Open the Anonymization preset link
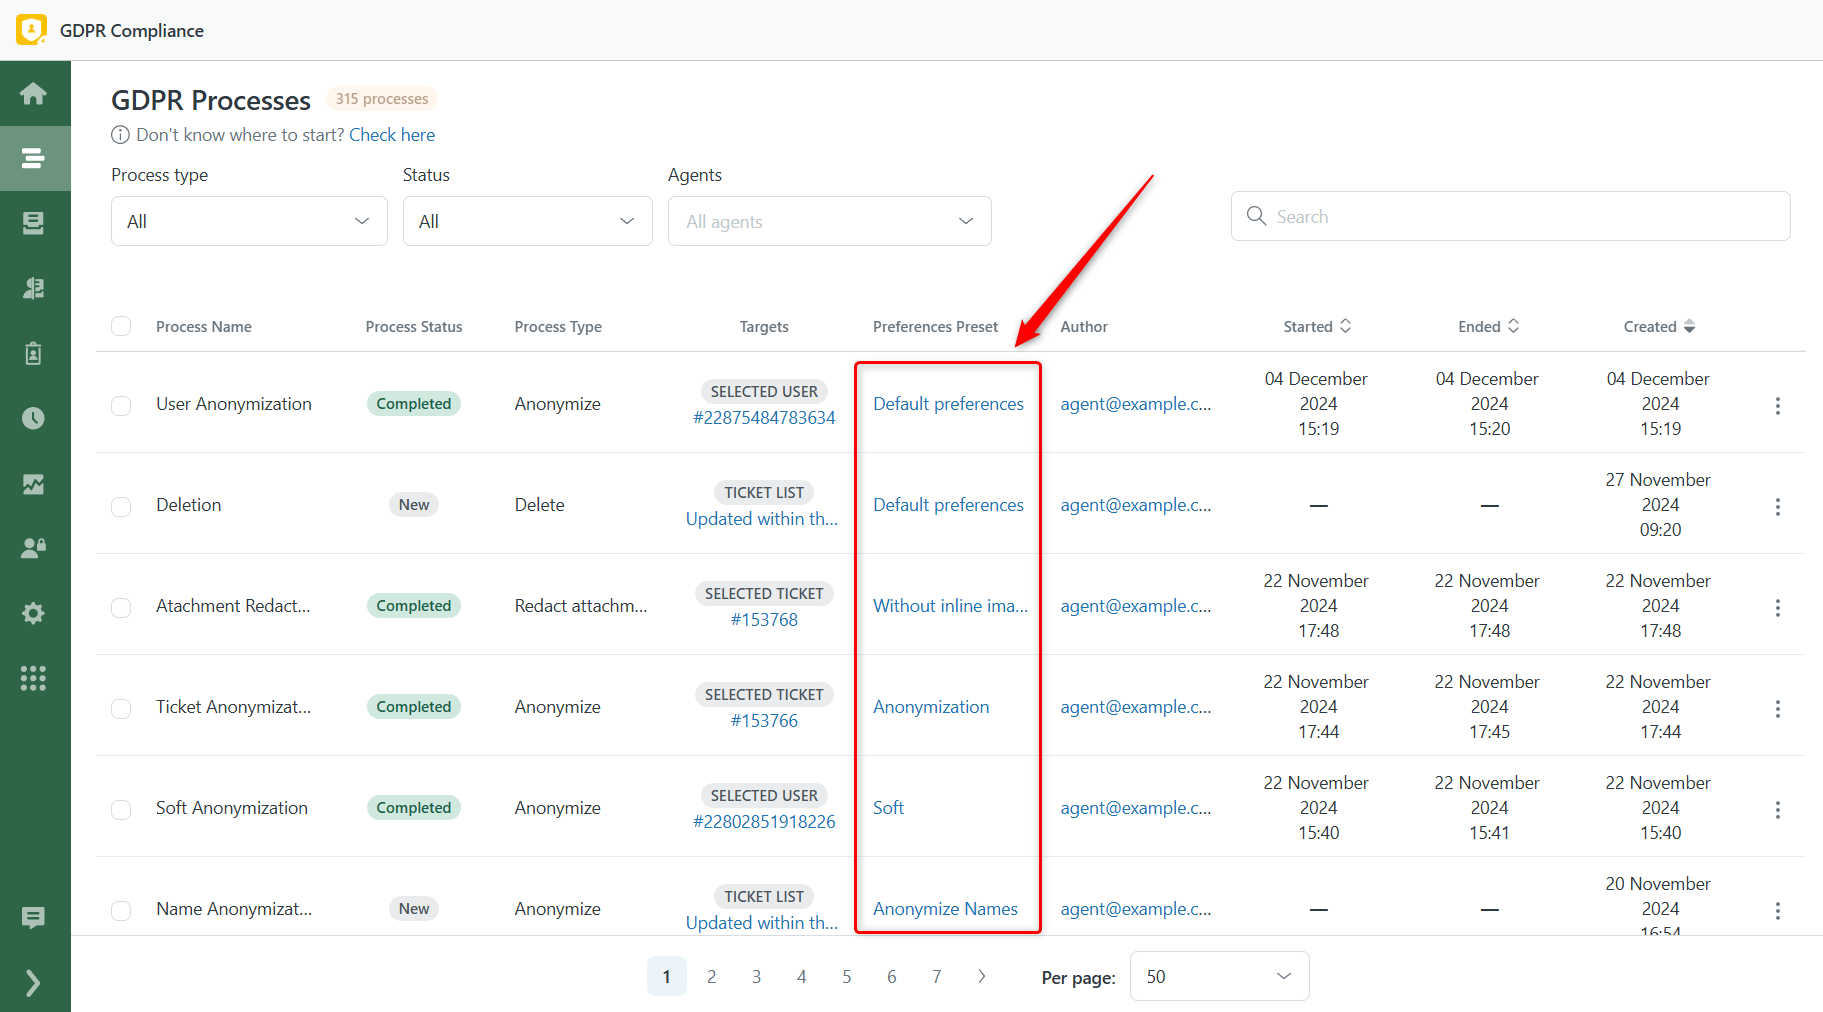The width and height of the screenshot is (1823, 1012). [x=931, y=707]
